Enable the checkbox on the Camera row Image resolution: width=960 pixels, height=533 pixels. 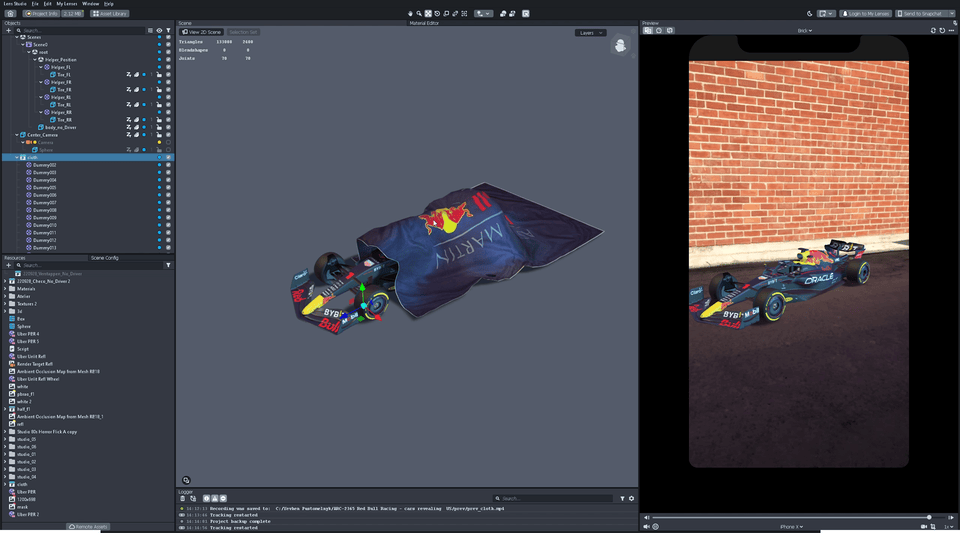168,143
